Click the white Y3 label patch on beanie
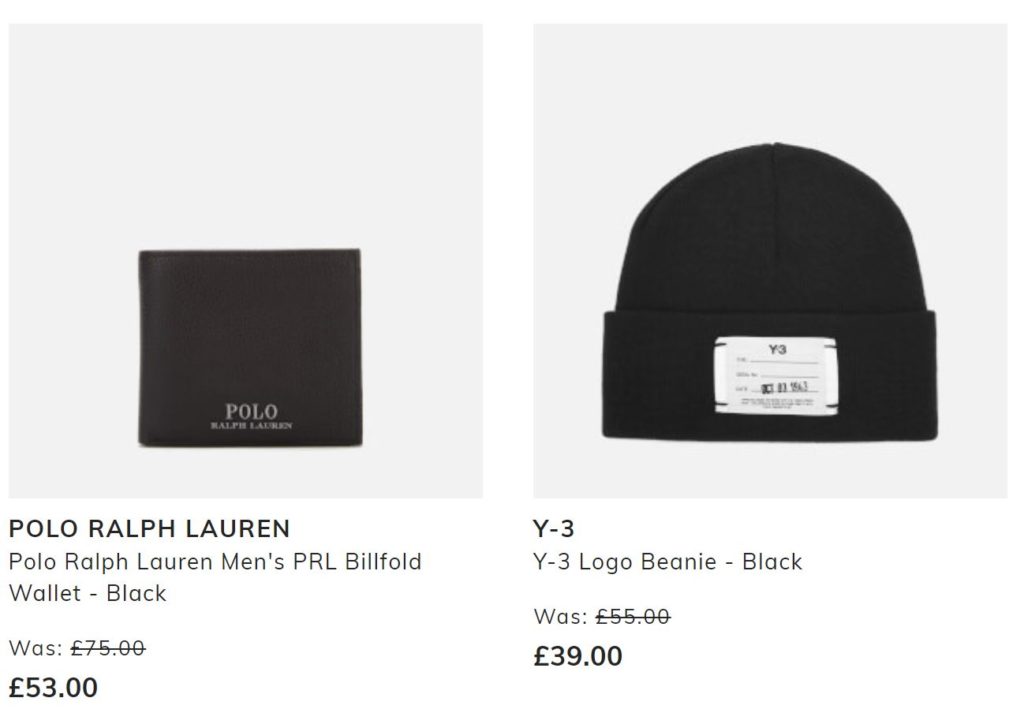Screen dimensions: 1024x724 pos(775,375)
